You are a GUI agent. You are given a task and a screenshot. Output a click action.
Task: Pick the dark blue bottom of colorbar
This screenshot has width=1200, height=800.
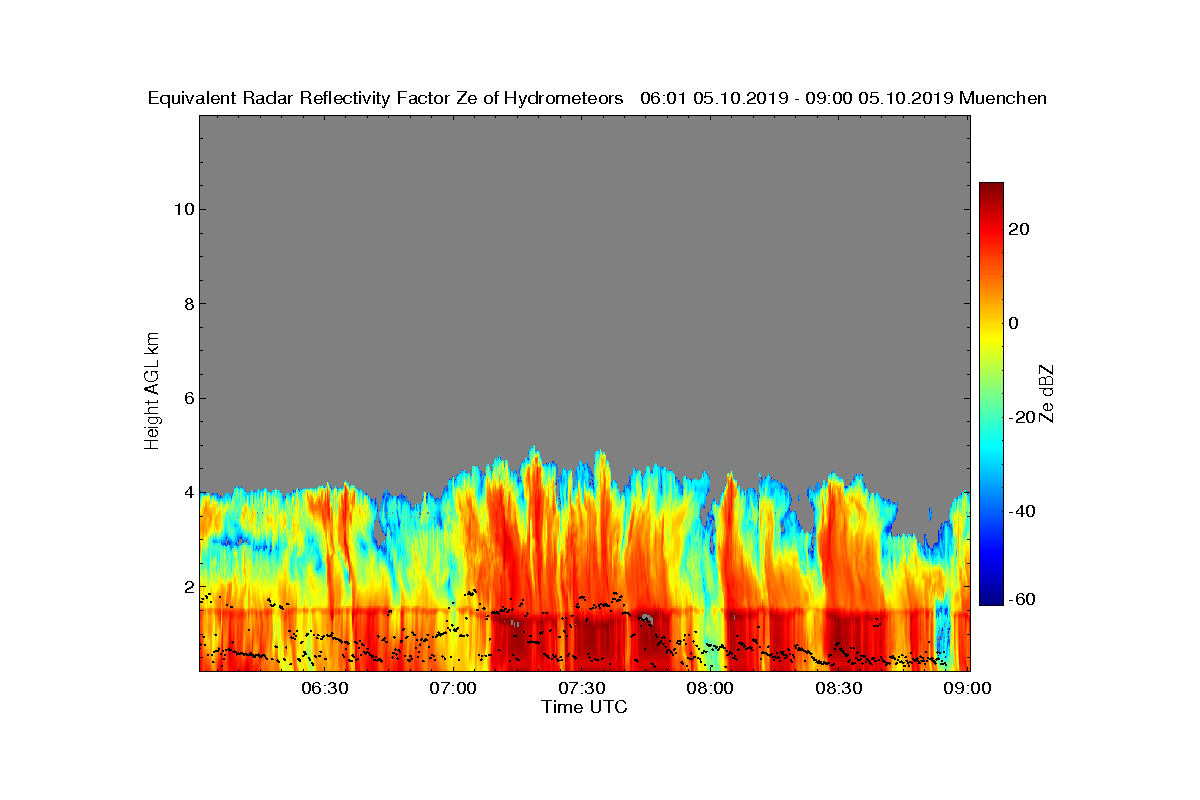[x=991, y=599]
